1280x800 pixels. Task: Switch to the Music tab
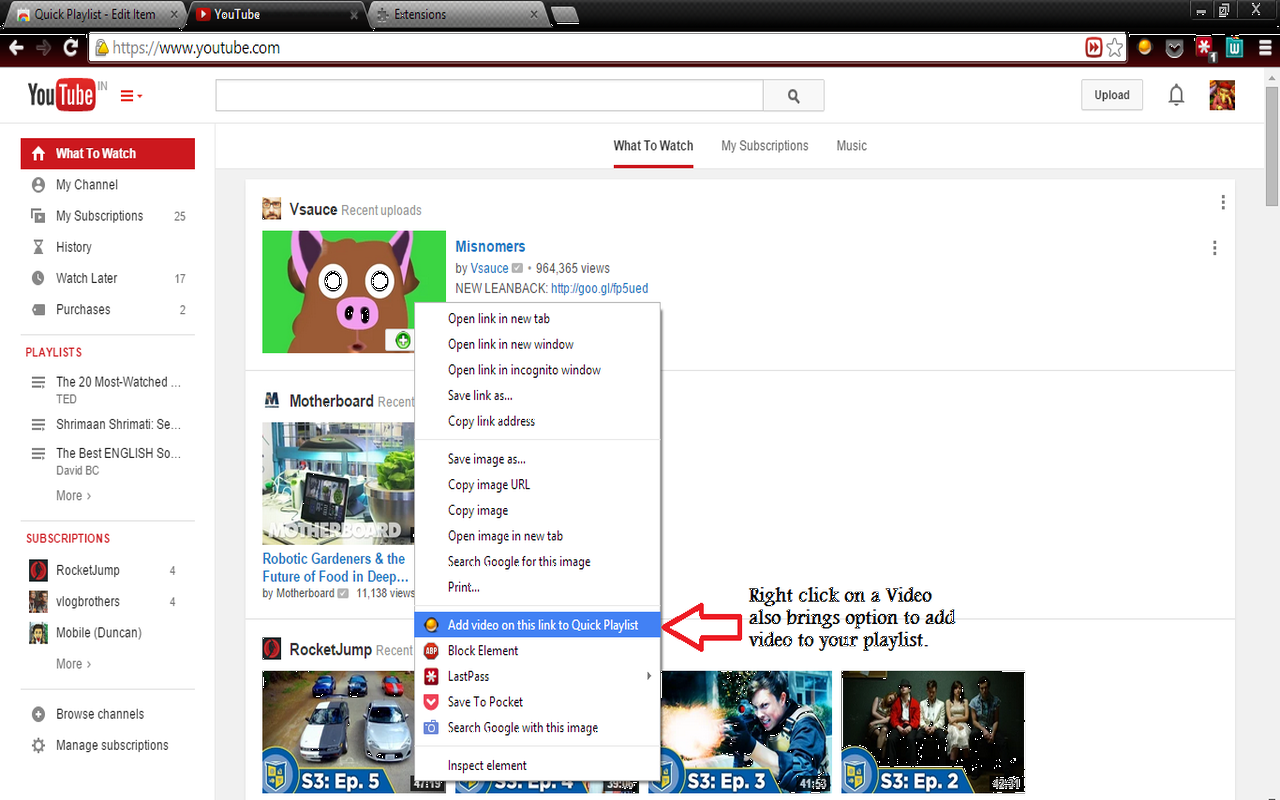pyautogui.click(x=852, y=146)
